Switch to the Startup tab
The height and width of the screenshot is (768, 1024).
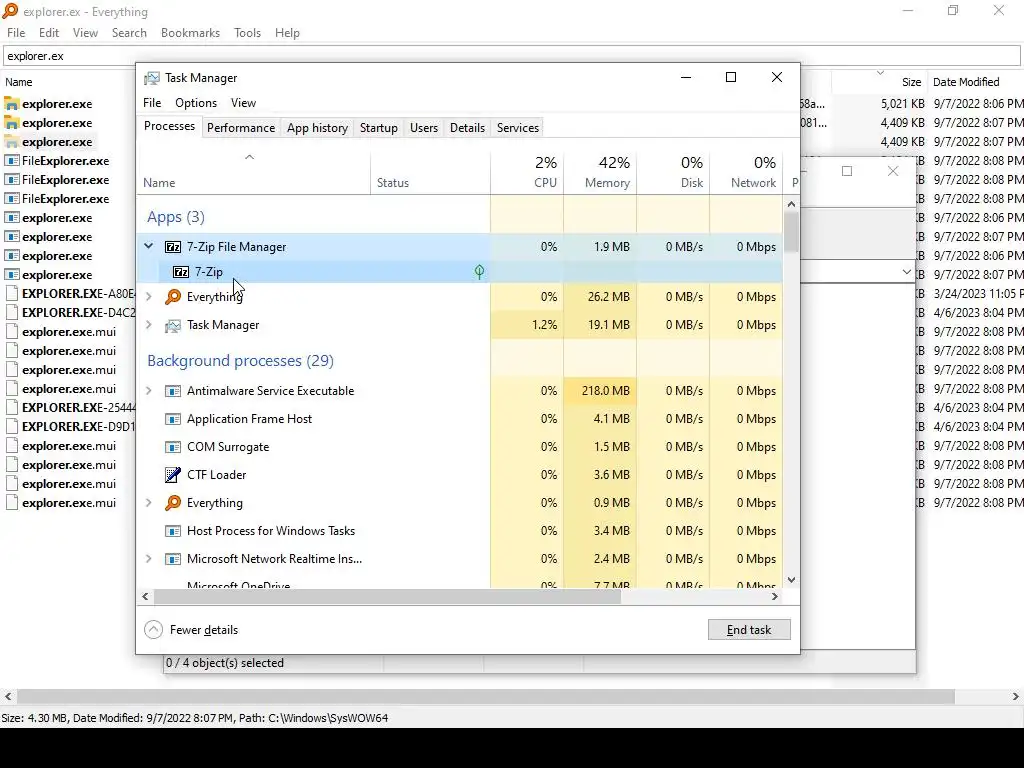379,128
